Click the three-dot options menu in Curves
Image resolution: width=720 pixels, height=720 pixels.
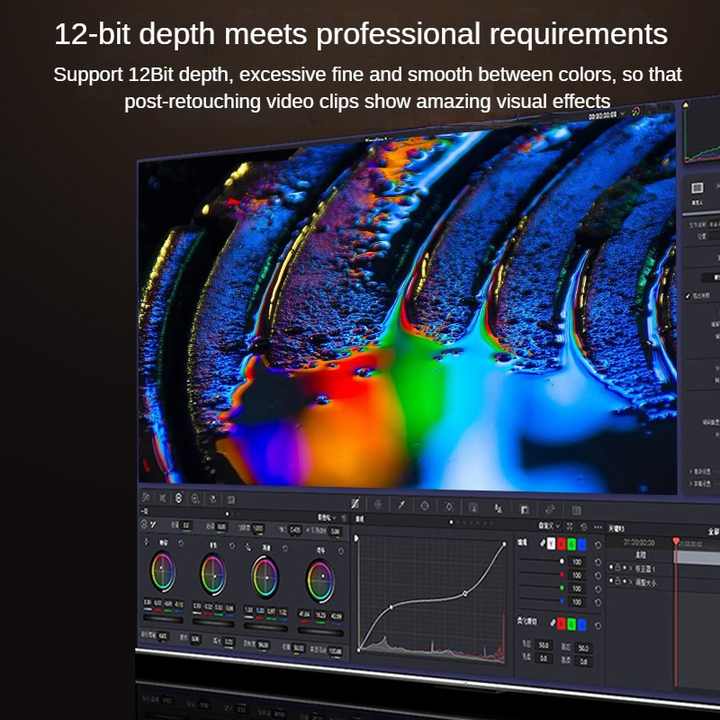coord(597,528)
